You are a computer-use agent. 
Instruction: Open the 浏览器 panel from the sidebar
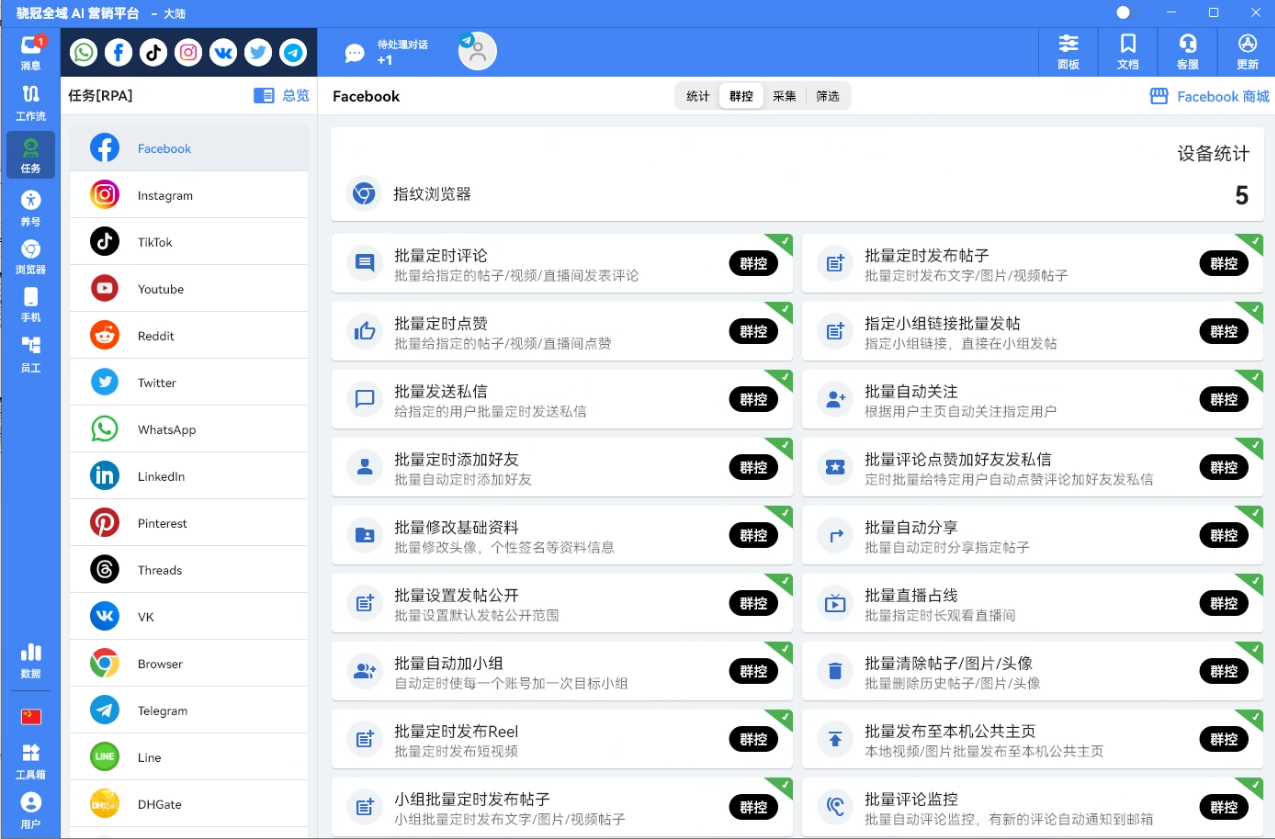pyautogui.click(x=30, y=256)
